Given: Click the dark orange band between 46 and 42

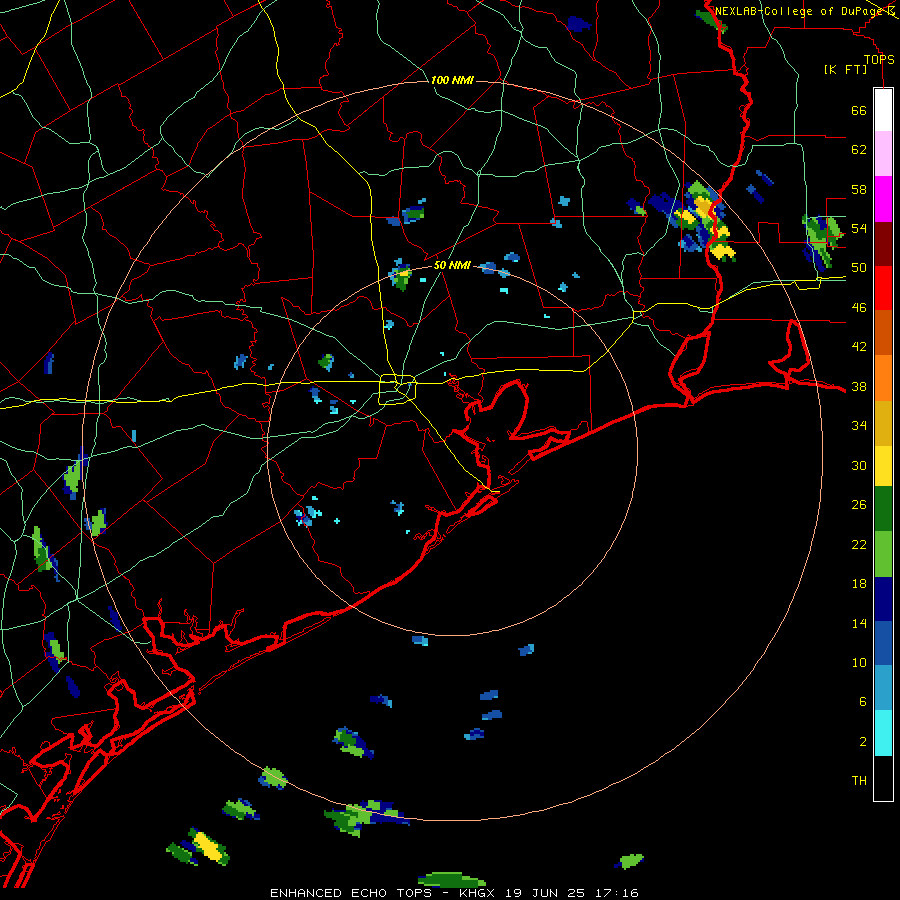Looking at the screenshot, I should (x=883, y=332).
